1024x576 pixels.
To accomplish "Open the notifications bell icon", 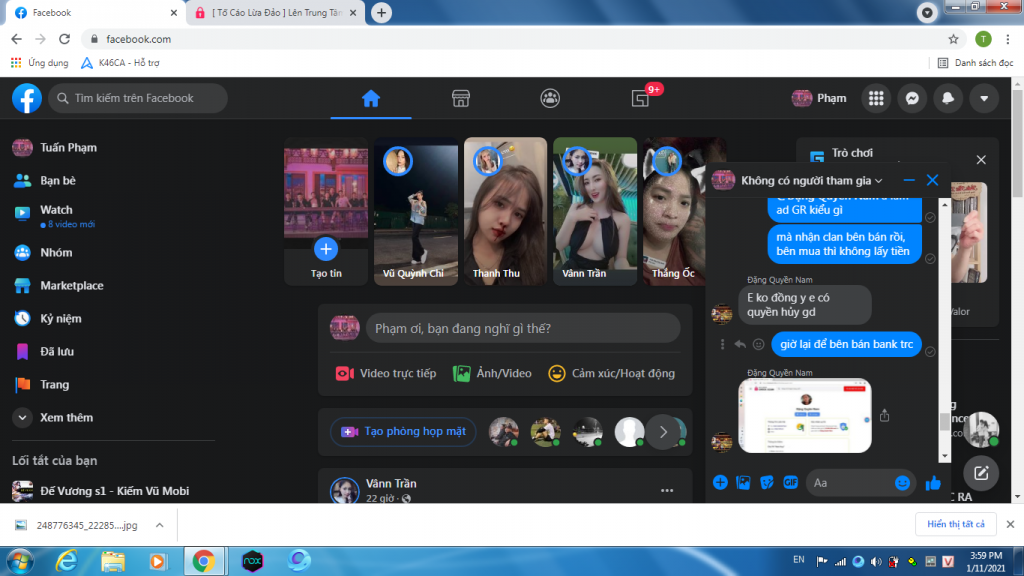I will coord(948,98).
